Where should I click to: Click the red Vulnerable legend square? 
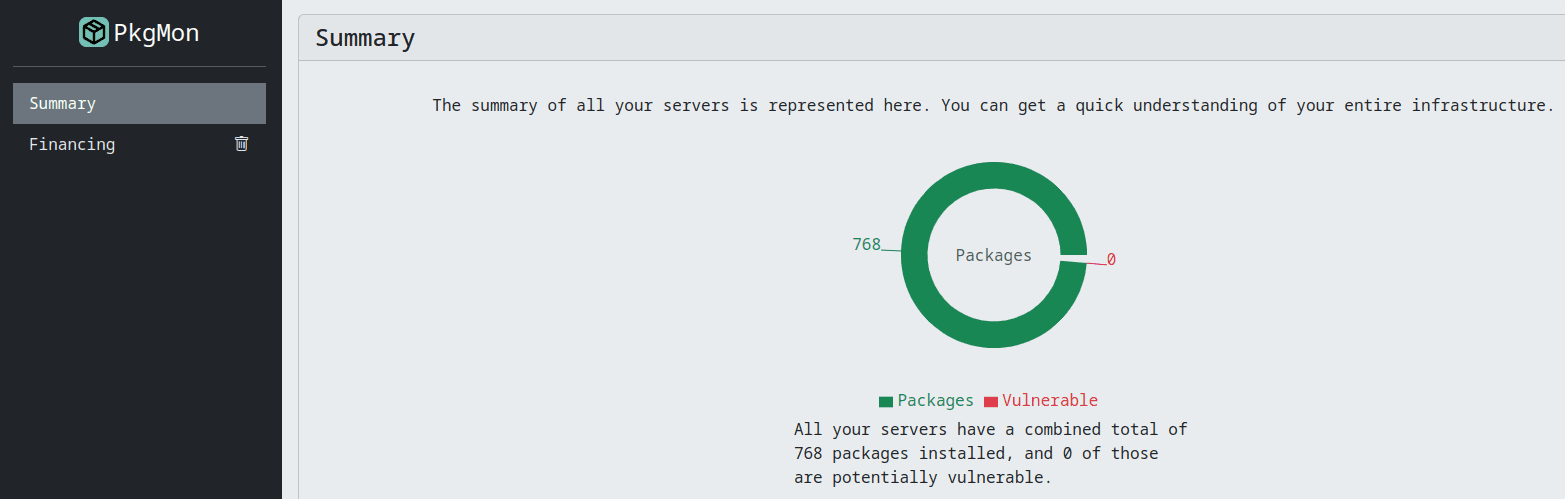coord(990,402)
